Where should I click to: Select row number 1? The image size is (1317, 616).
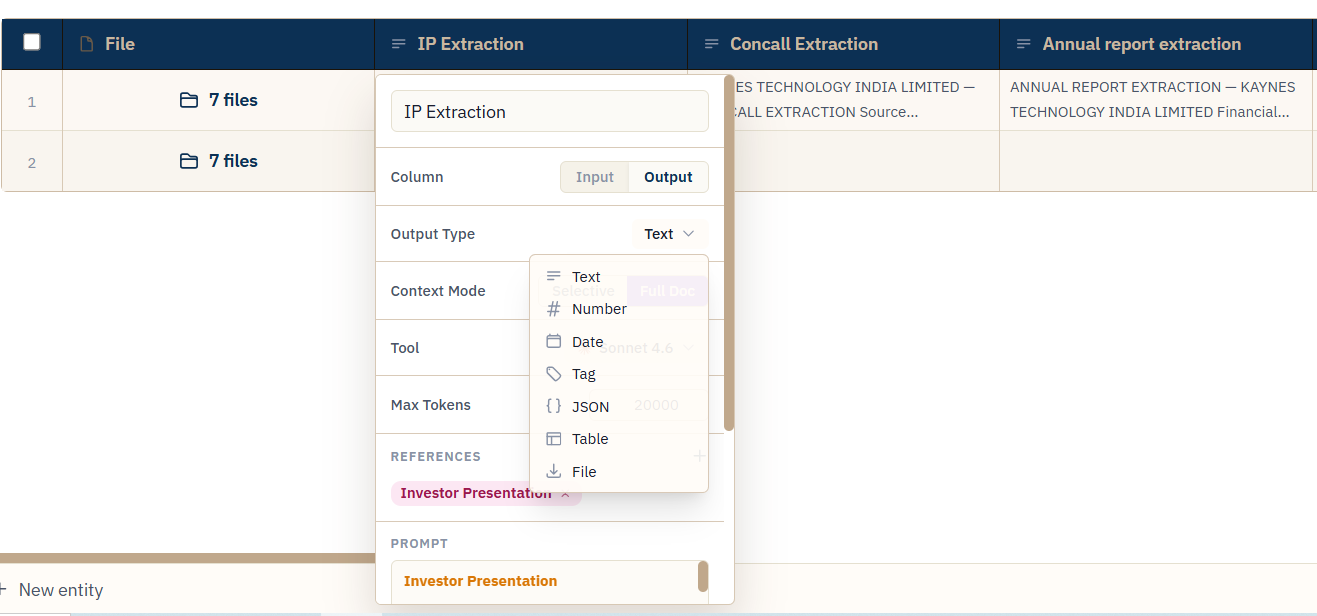(x=32, y=101)
